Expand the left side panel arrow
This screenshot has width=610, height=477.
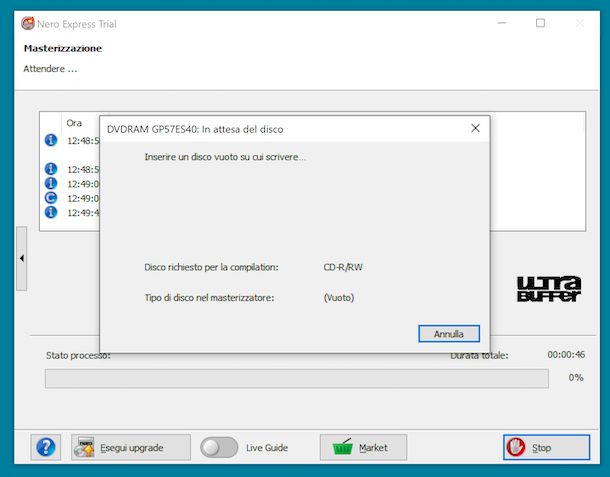21,258
